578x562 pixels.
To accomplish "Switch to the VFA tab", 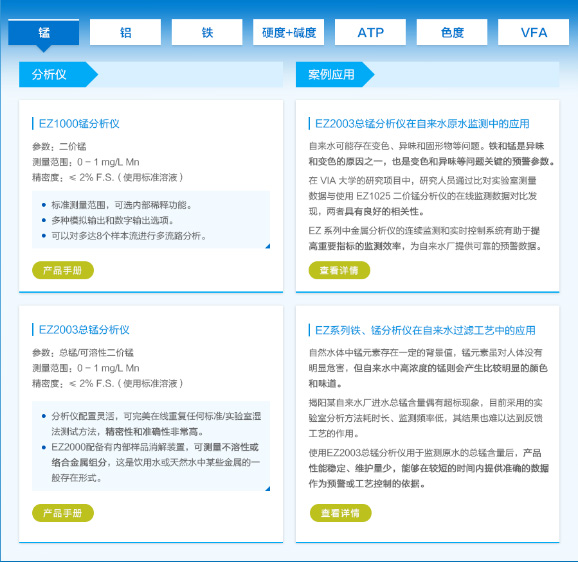I will (533, 32).
